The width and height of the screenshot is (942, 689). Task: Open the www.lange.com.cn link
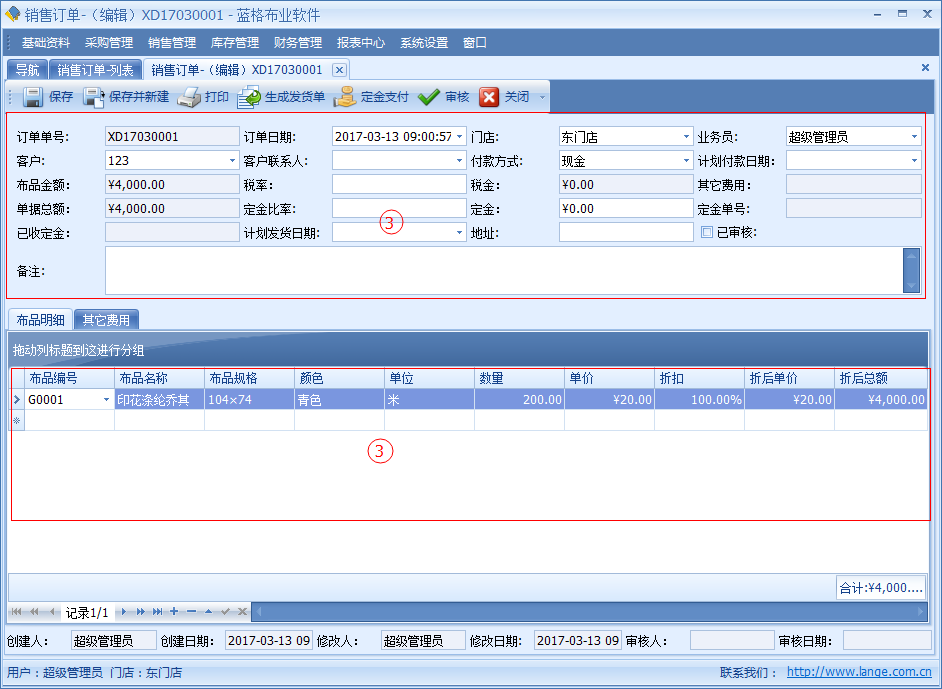859,673
